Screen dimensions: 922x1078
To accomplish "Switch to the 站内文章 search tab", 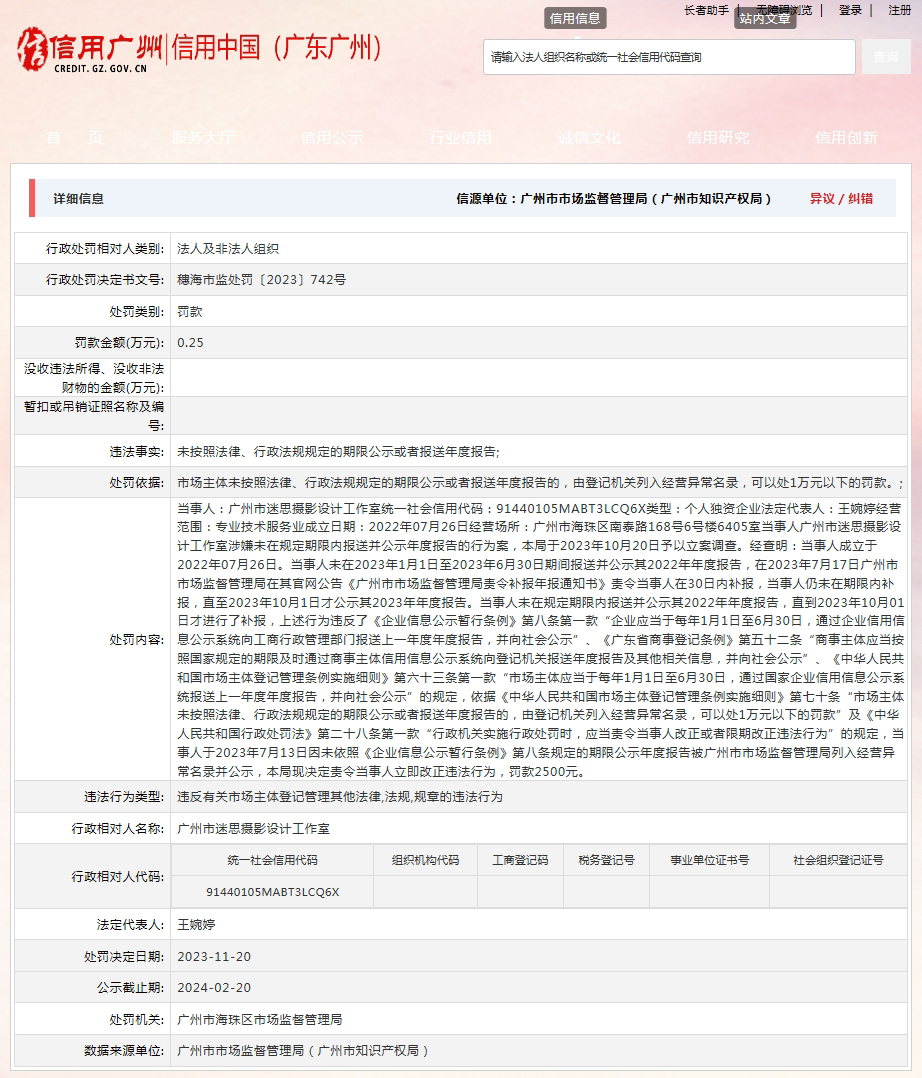I will coord(765,18).
